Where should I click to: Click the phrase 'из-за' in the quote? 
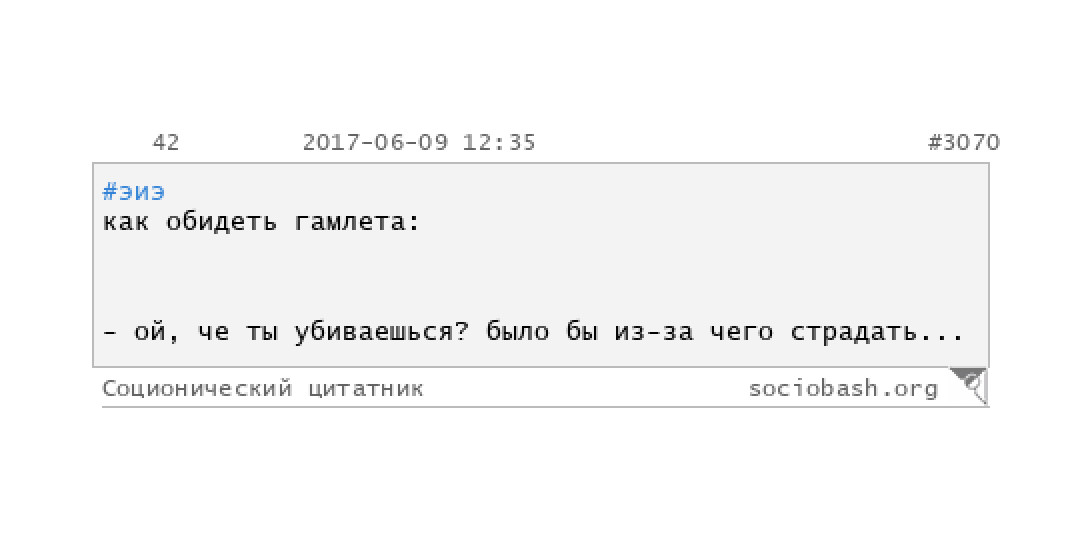coord(654,332)
